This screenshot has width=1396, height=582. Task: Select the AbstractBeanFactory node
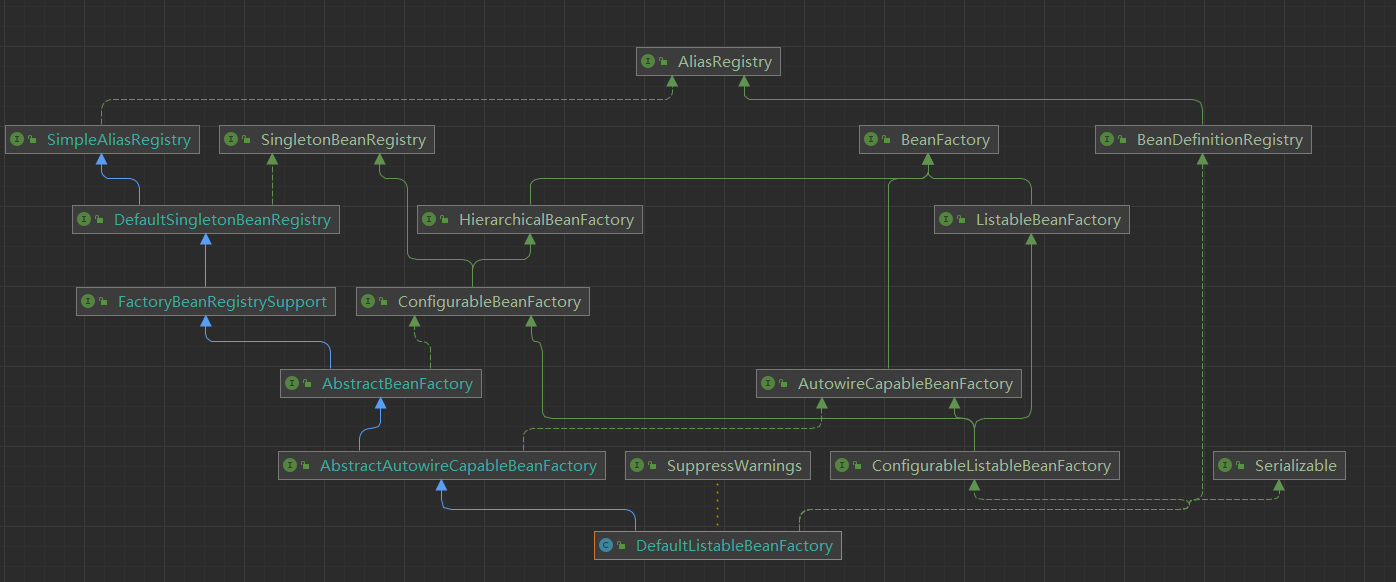[x=381, y=383]
